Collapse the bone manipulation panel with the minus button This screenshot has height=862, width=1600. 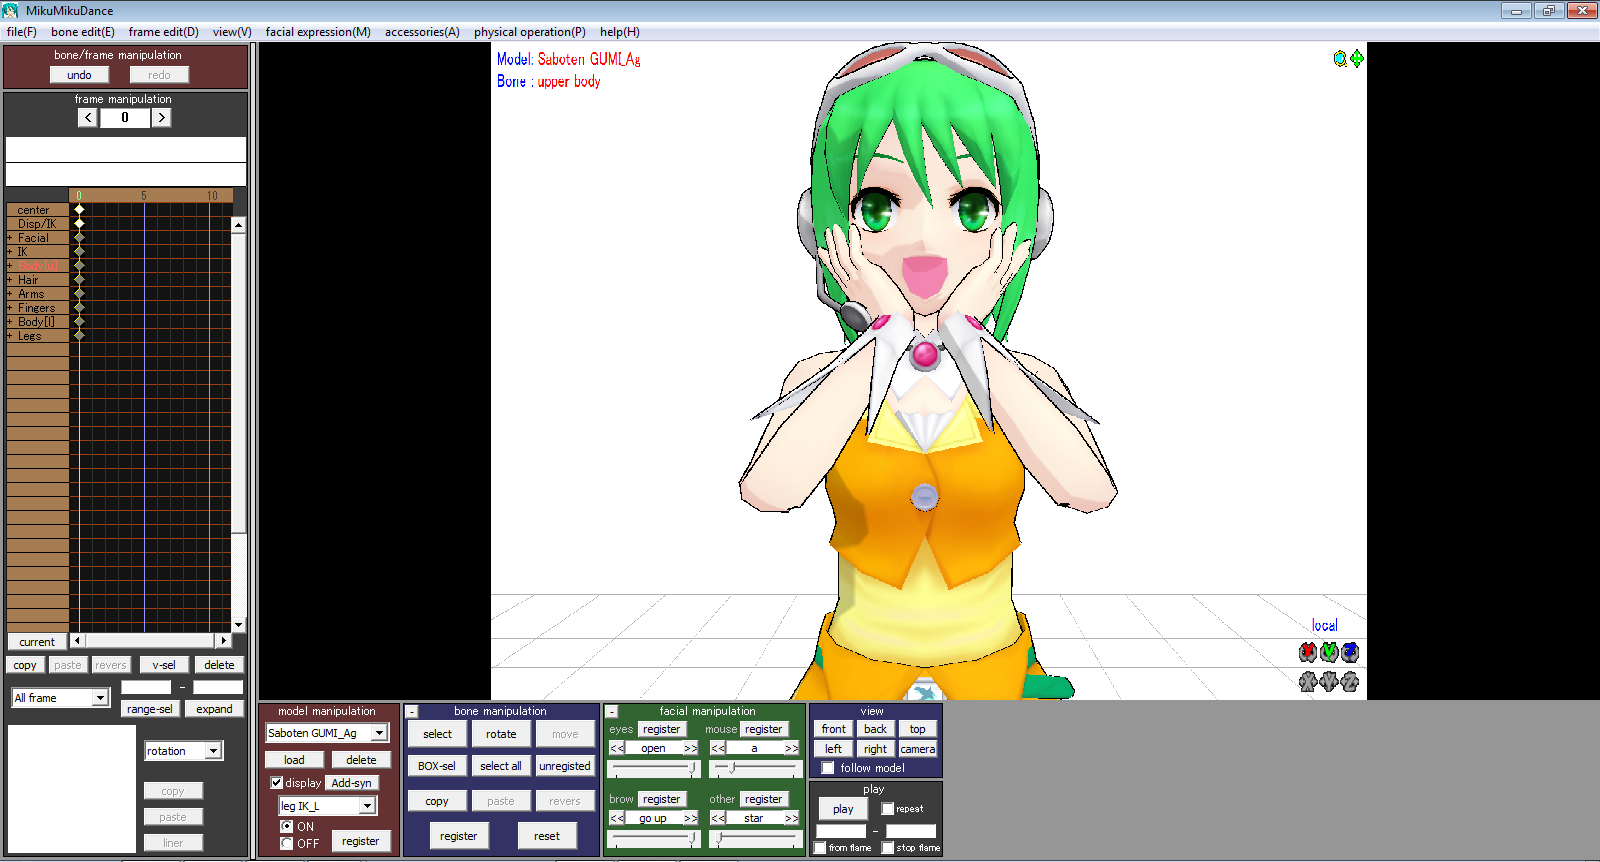(x=411, y=712)
